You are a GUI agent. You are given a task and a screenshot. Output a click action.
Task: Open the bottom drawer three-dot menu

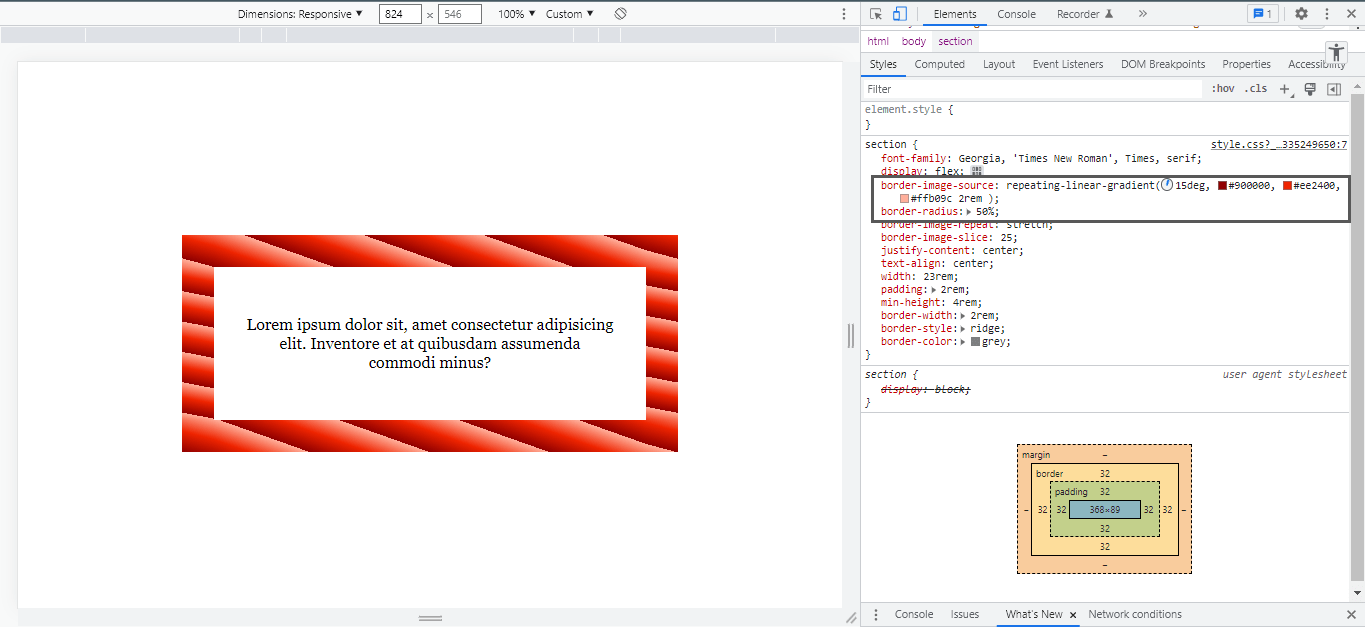tap(877, 615)
